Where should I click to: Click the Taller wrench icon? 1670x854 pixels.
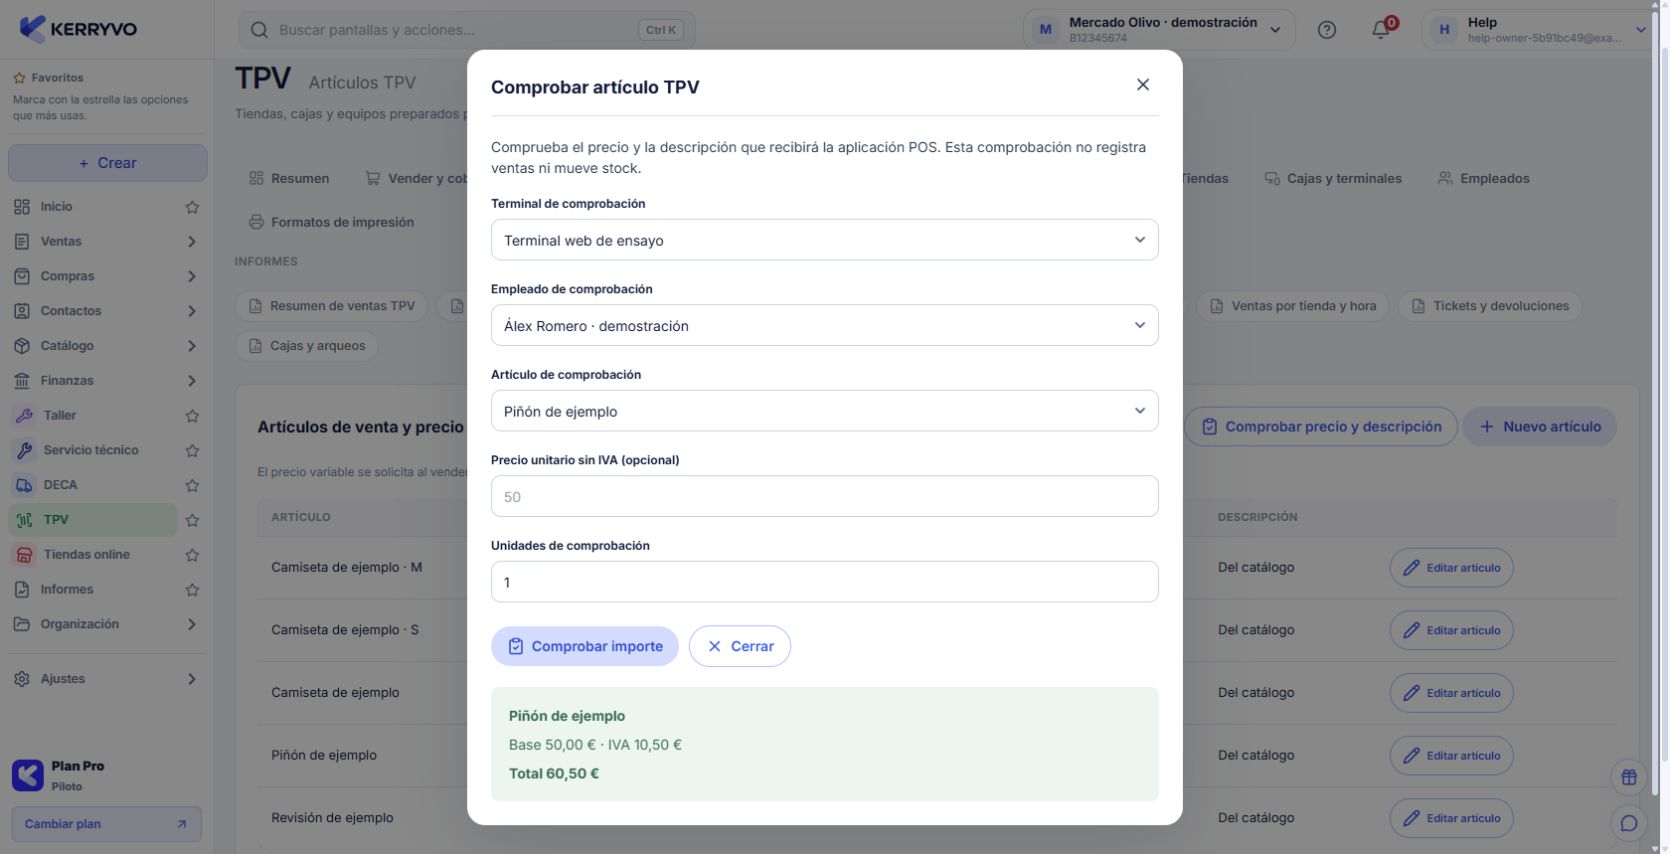point(24,416)
